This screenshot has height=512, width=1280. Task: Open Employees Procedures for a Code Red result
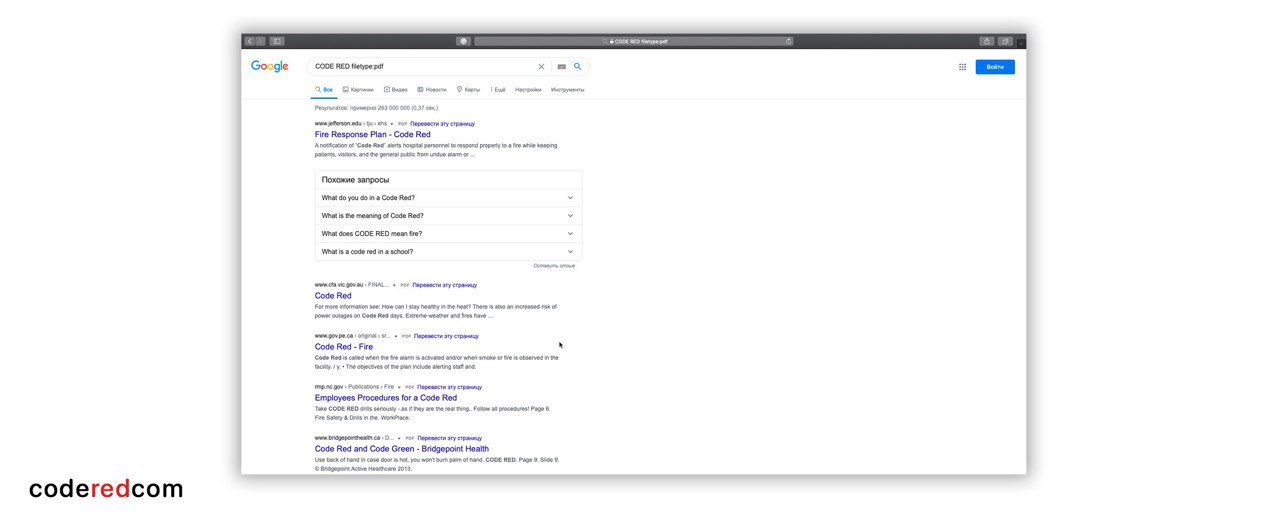(386, 398)
